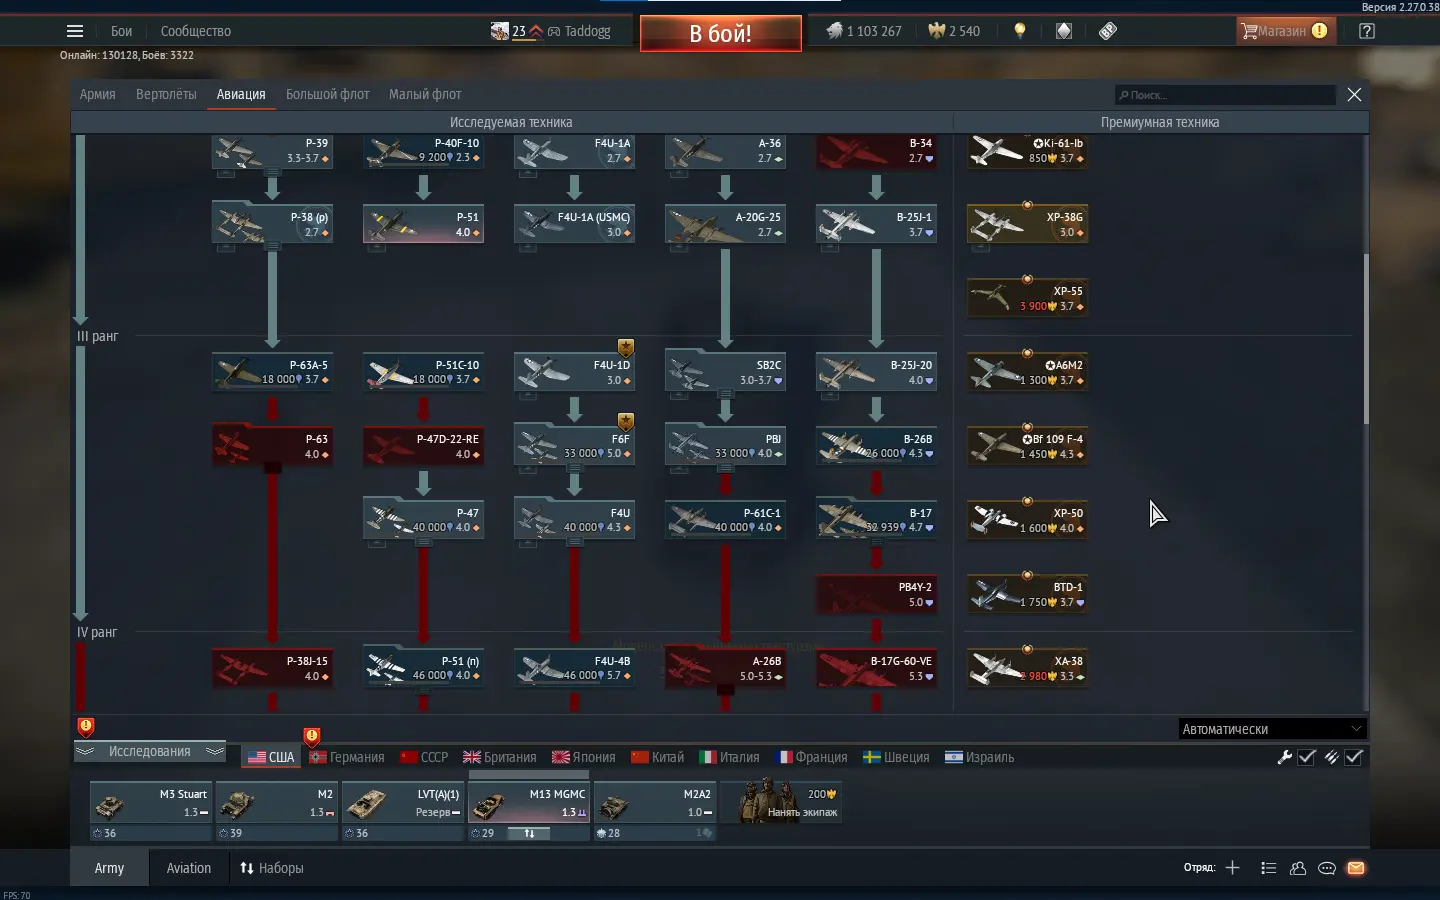Switch to Aviation preset
The height and width of the screenshot is (900, 1440).
click(189, 868)
